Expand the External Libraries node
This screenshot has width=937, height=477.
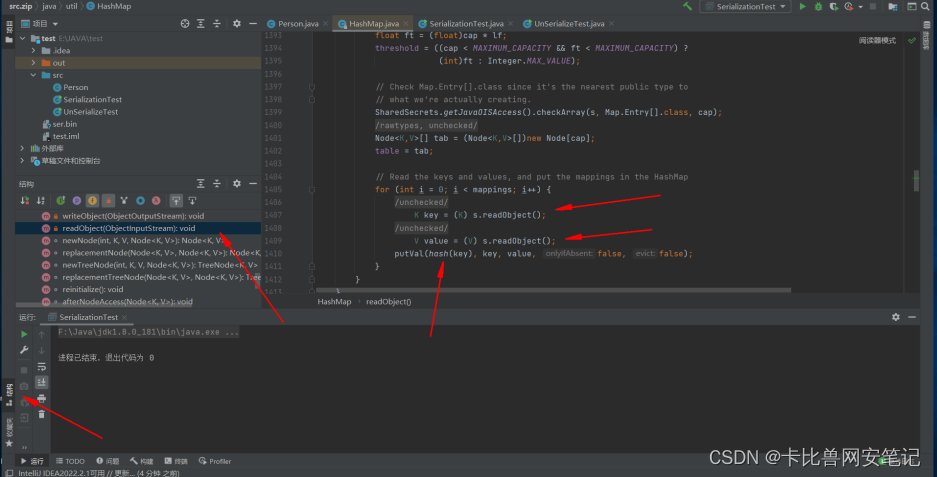pos(23,148)
